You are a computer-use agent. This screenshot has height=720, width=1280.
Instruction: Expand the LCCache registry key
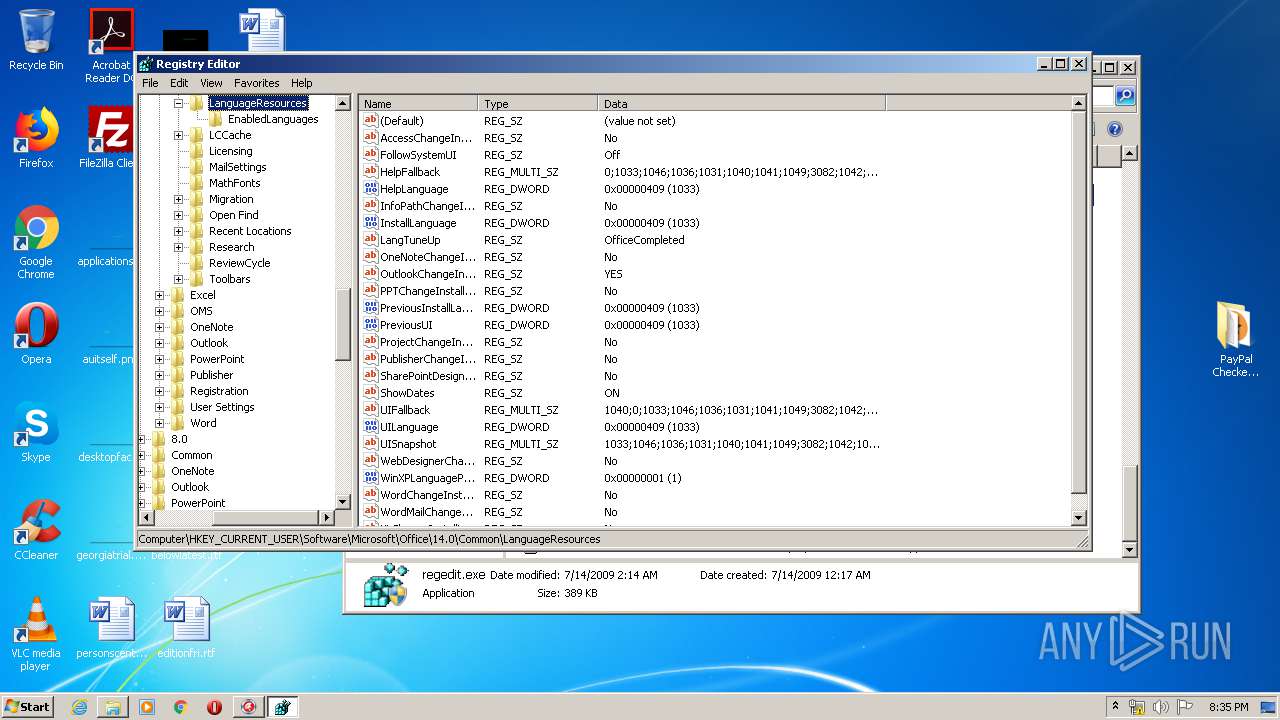[179, 135]
